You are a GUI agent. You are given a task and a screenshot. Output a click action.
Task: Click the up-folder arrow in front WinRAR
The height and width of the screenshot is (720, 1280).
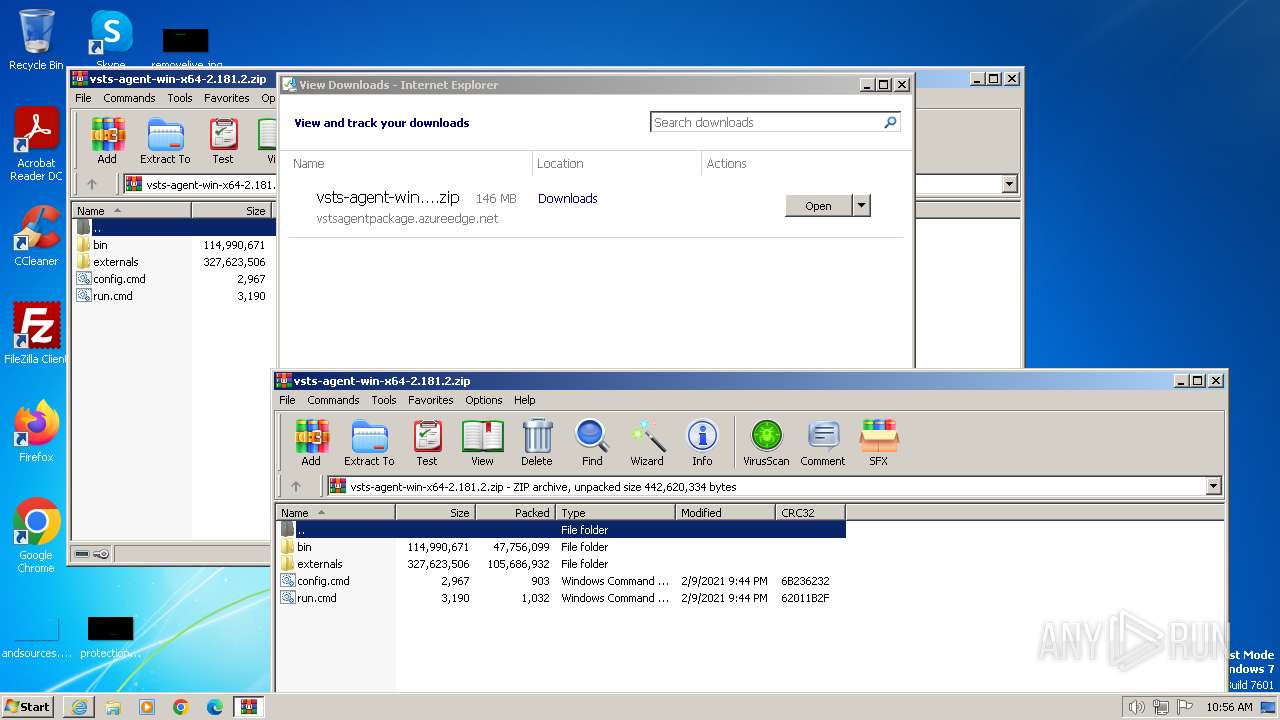pos(296,487)
